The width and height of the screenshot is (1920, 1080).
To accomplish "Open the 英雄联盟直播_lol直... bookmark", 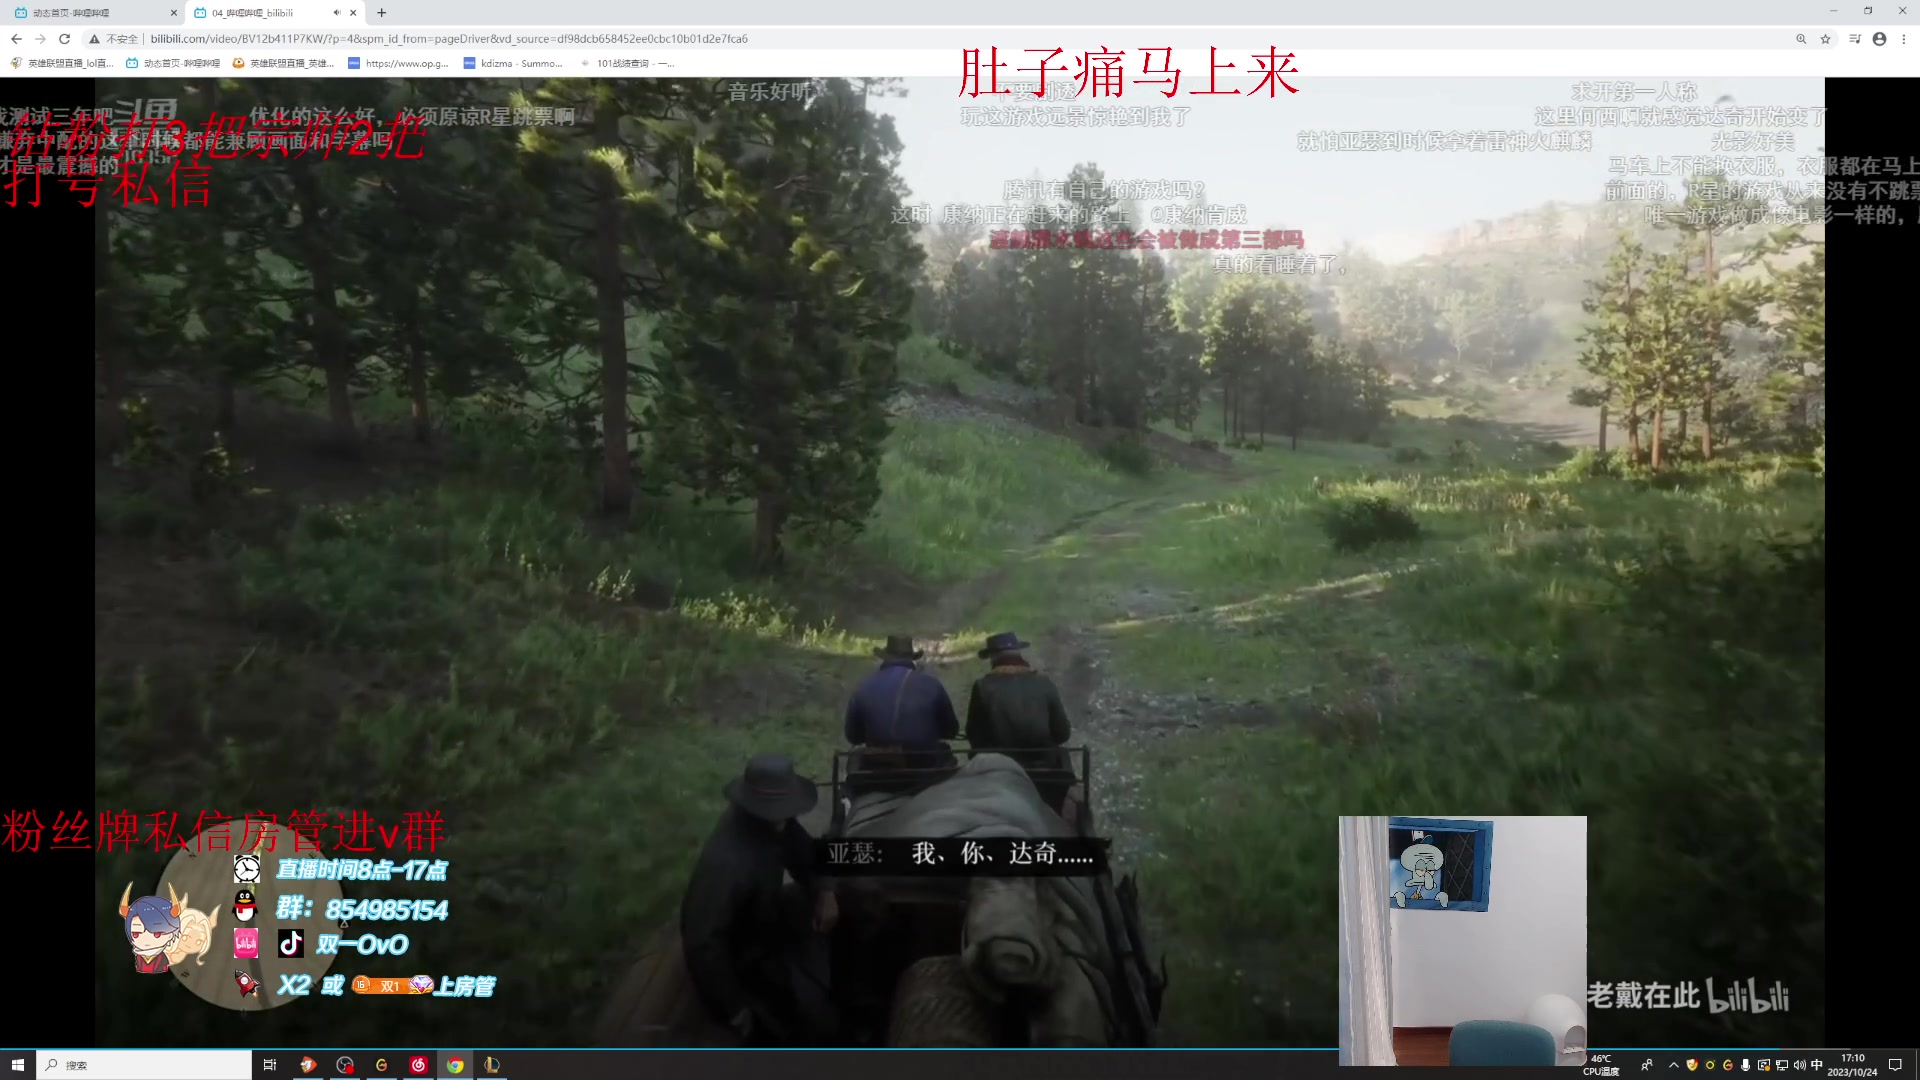I will (61, 63).
